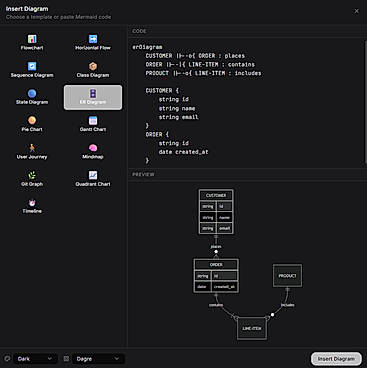Click the Sequence Diagram label
This screenshot has width=367, height=368.
[x=32, y=75]
